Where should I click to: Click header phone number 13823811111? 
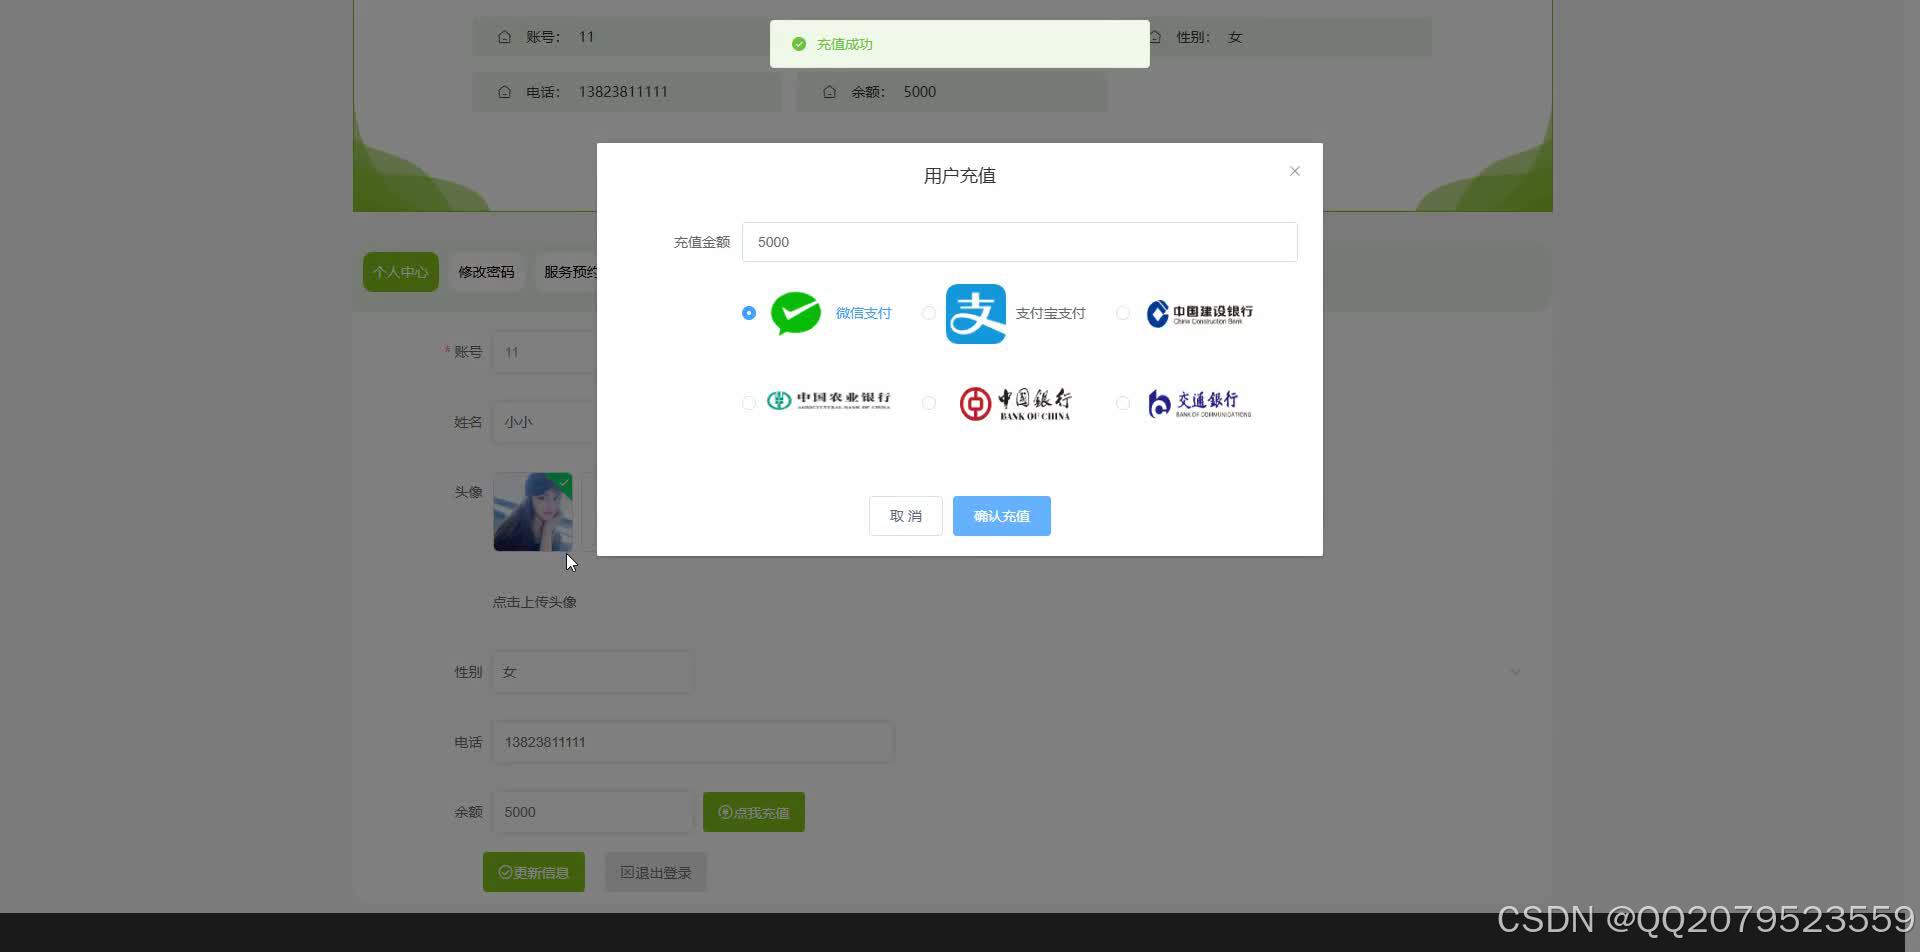623,92
